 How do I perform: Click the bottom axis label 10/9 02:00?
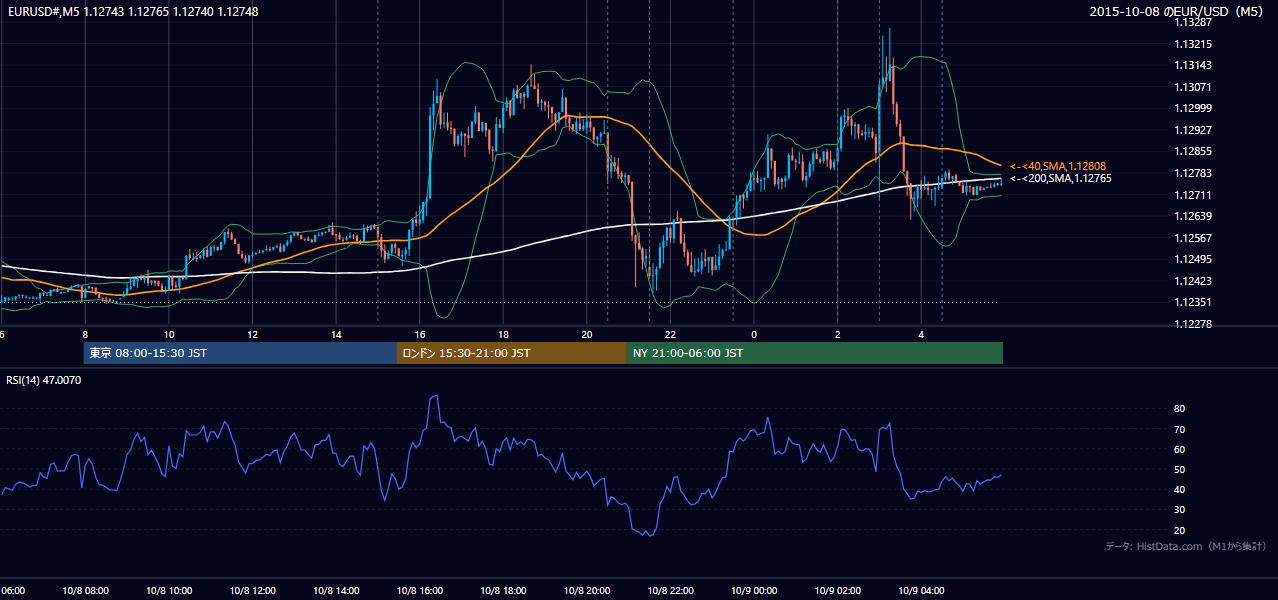(x=837, y=590)
